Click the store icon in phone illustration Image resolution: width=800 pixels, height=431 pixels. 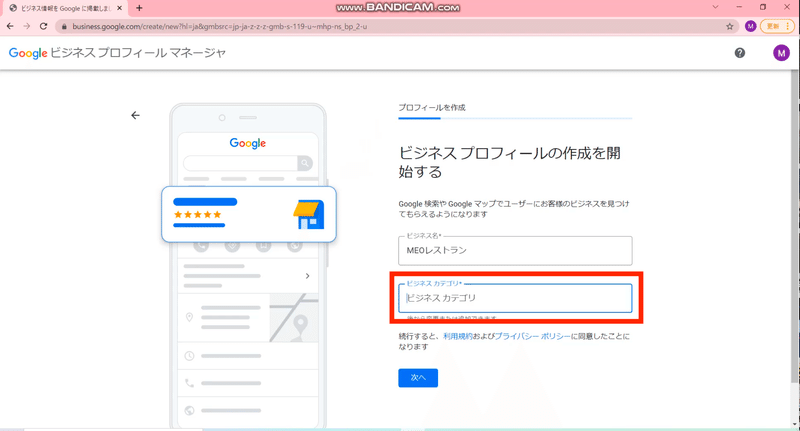(x=309, y=214)
